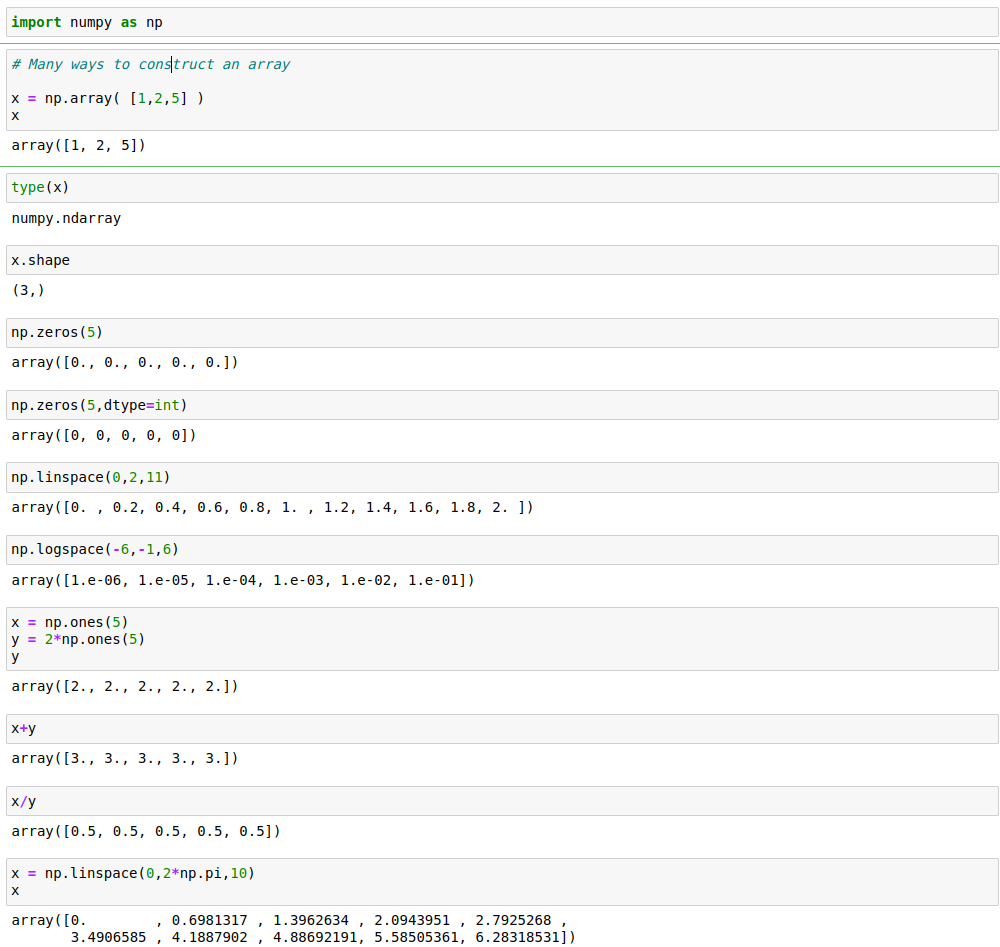Click the output ending with 6.28318531
This screenshot has width=1000, height=947.
coord(294,928)
